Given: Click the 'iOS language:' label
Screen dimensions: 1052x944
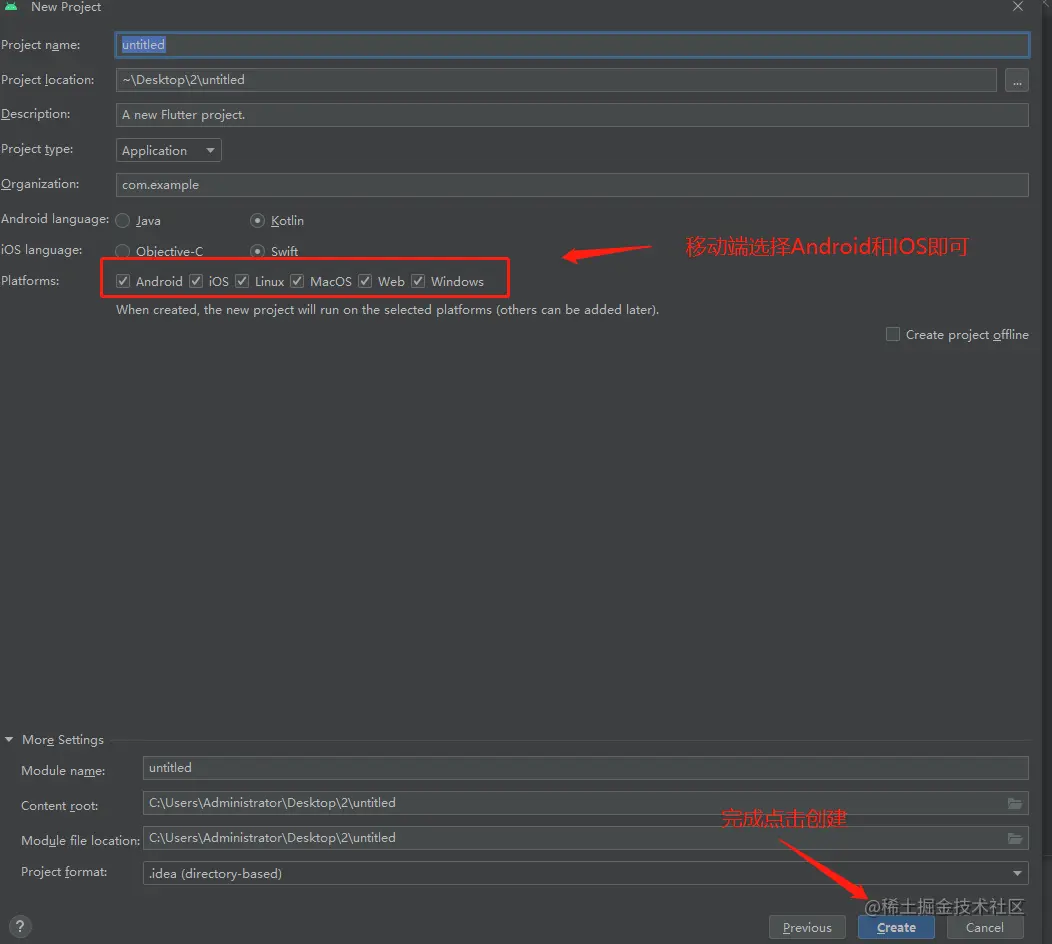Looking at the screenshot, I should click(x=42, y=250).
